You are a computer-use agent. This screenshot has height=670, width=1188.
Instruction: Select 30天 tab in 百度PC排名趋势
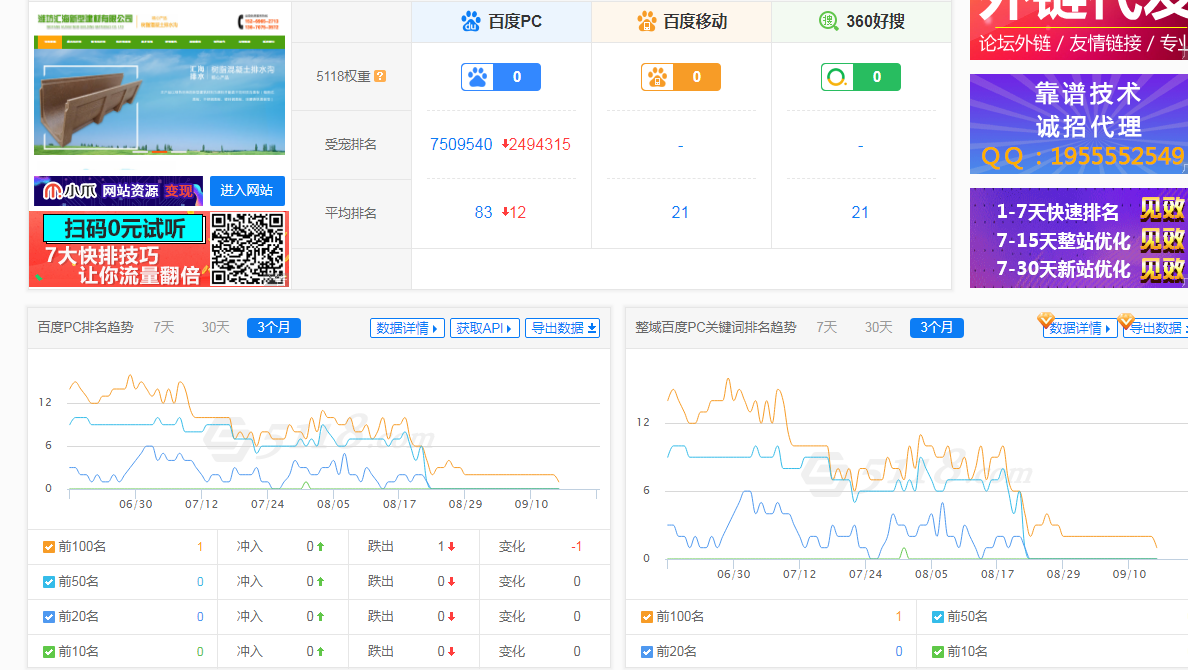point(215,327)
